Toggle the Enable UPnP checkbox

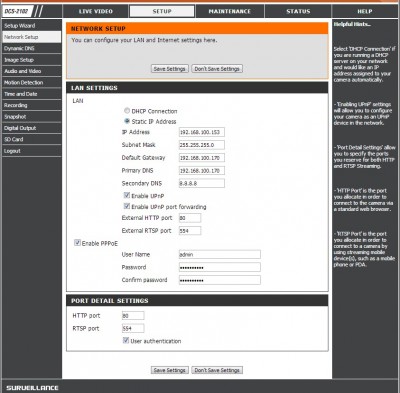tap(127, 195)
